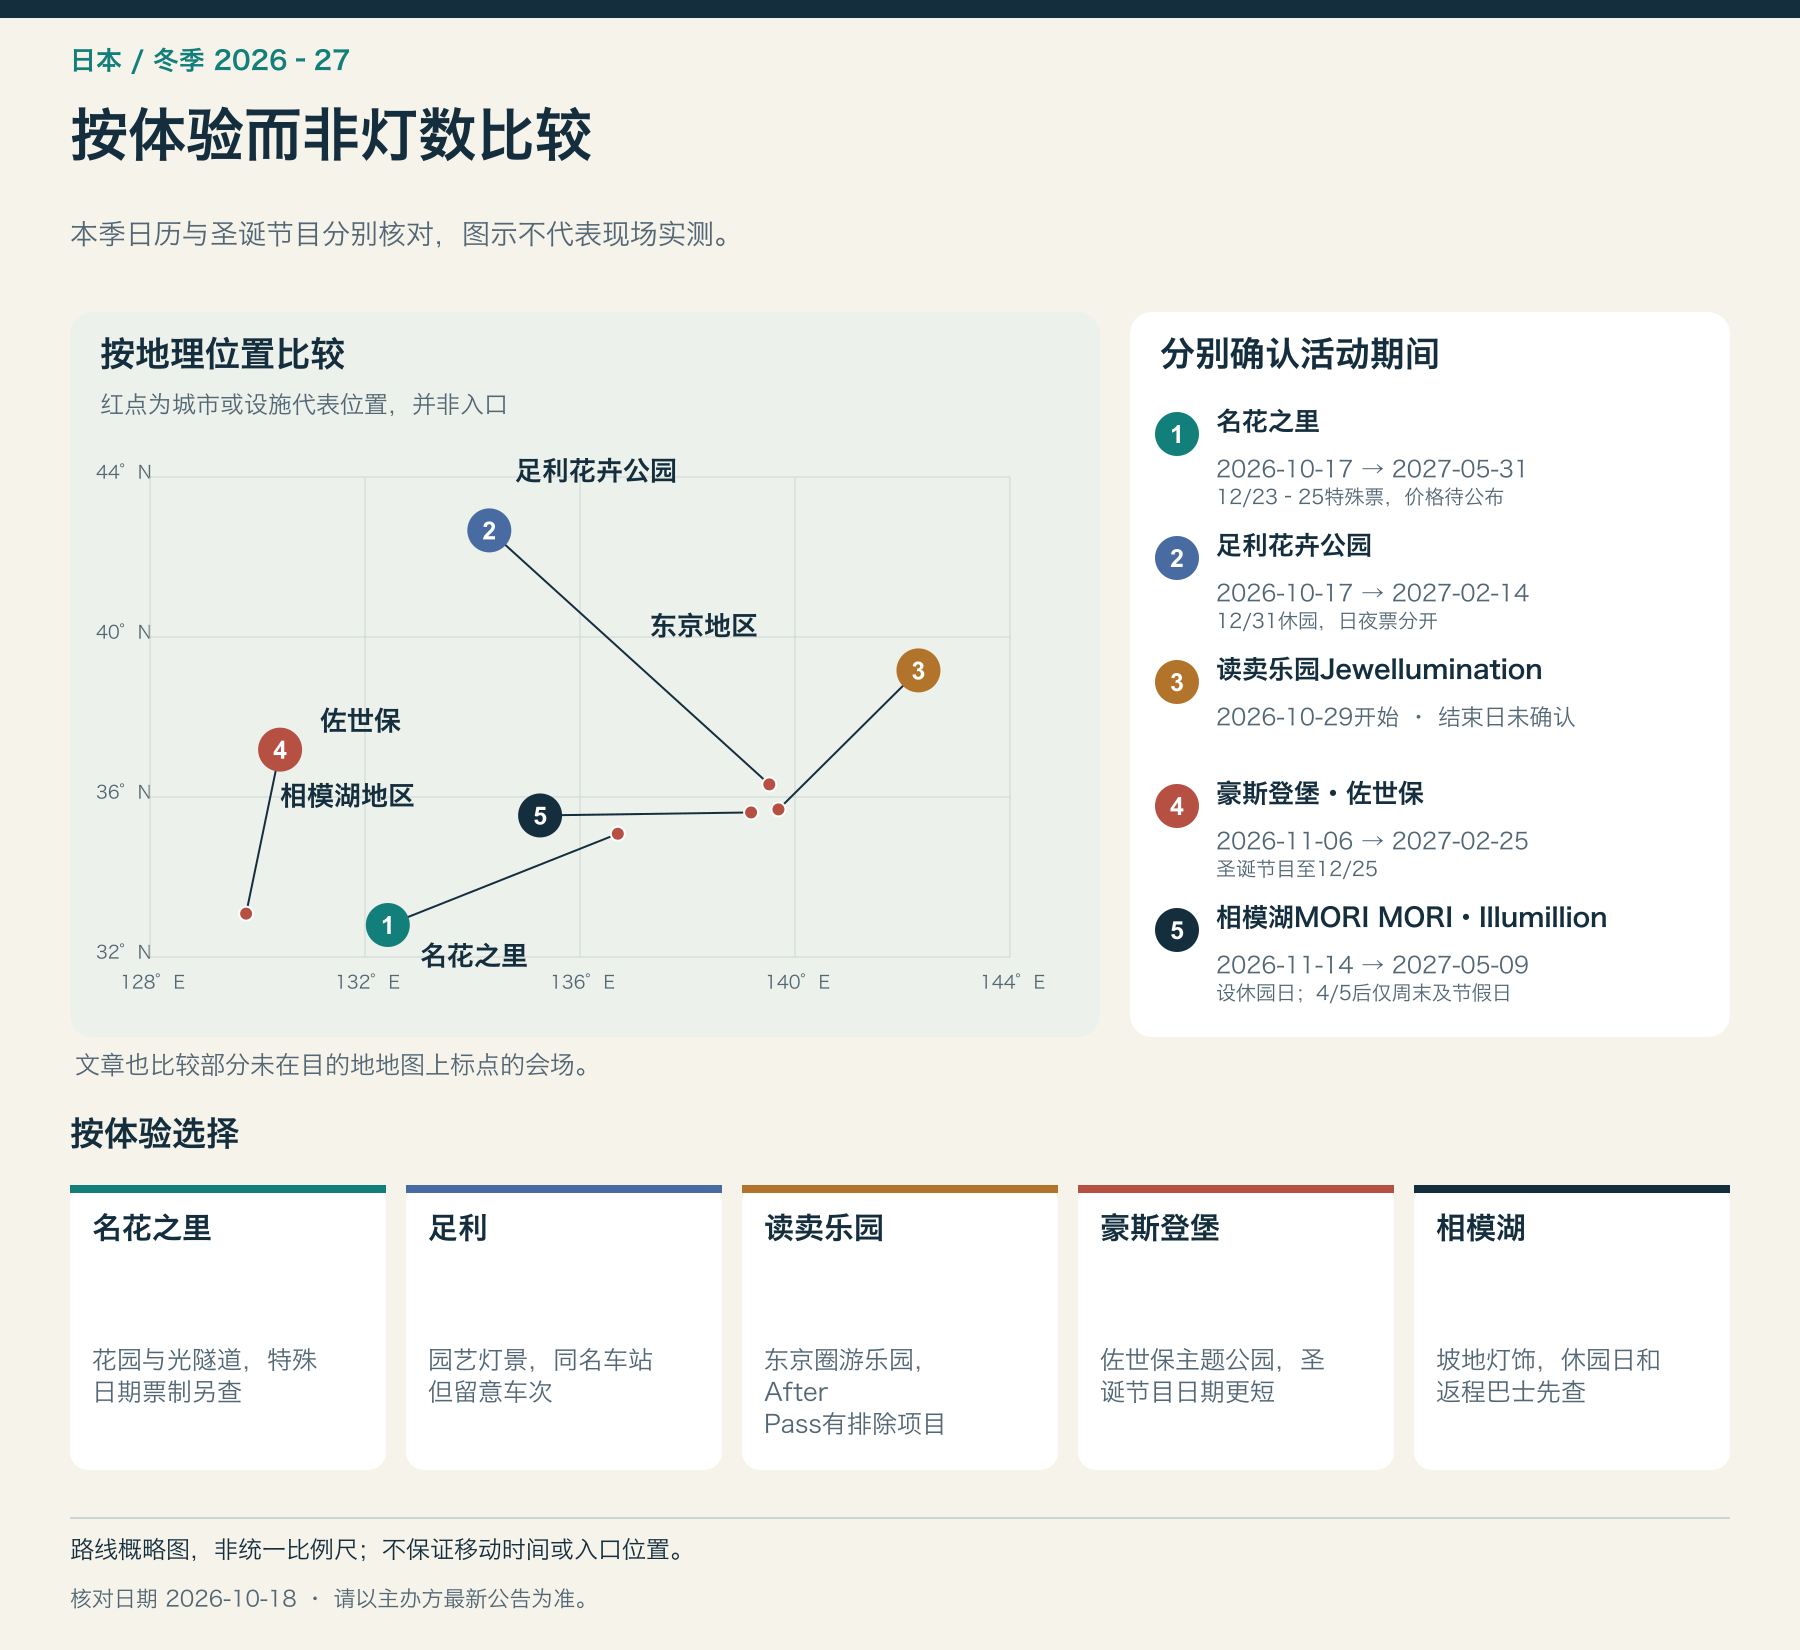Screen dimensions: 1800x1650
Task: Open the 足利 experience card
Action: (564, 1327)
